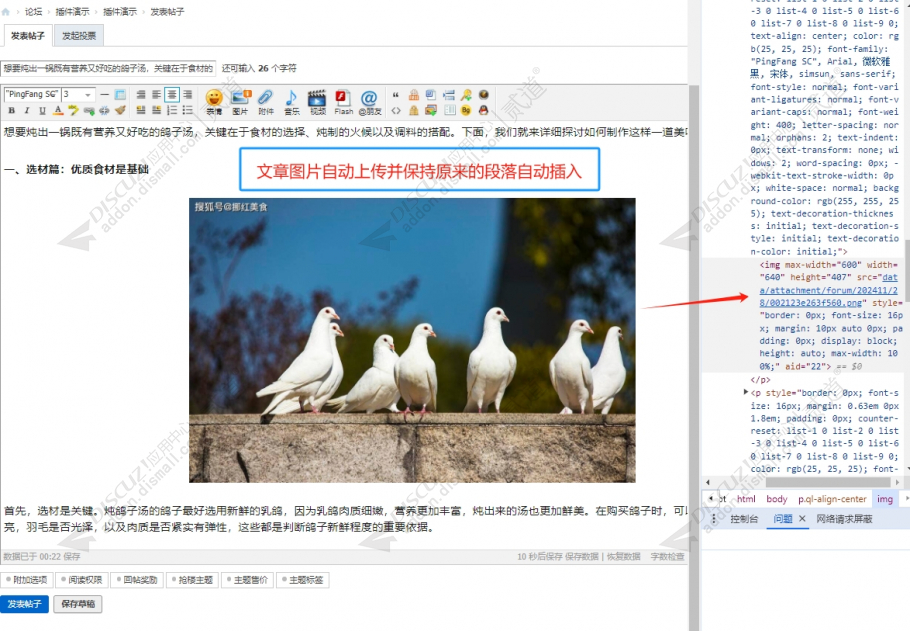Insert code block angle brackets icon

coord(396,110)
